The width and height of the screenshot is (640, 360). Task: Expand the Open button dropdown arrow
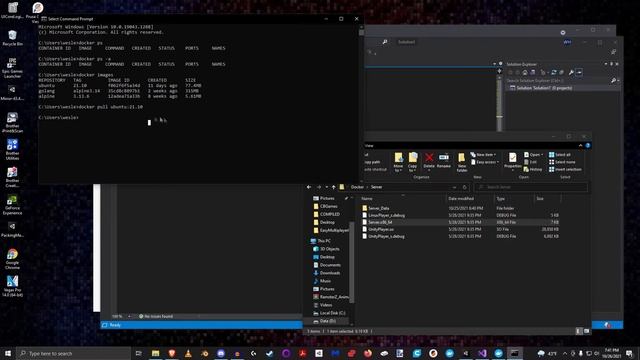[542, 155]
